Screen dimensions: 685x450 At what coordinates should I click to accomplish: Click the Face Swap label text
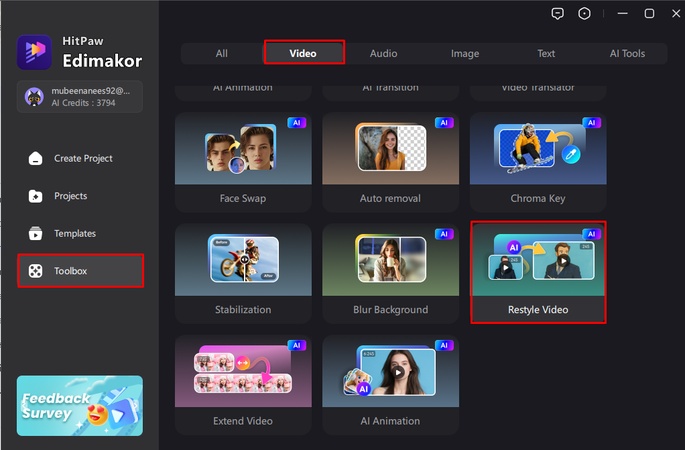pos(243,198)
